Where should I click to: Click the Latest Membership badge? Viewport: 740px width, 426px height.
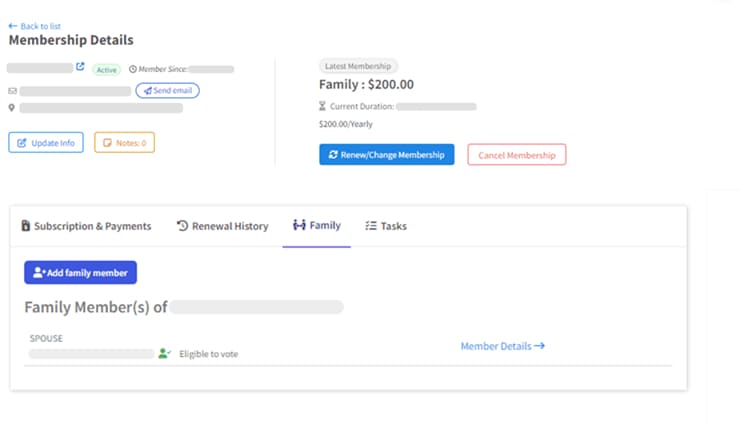tap(358, 65)
